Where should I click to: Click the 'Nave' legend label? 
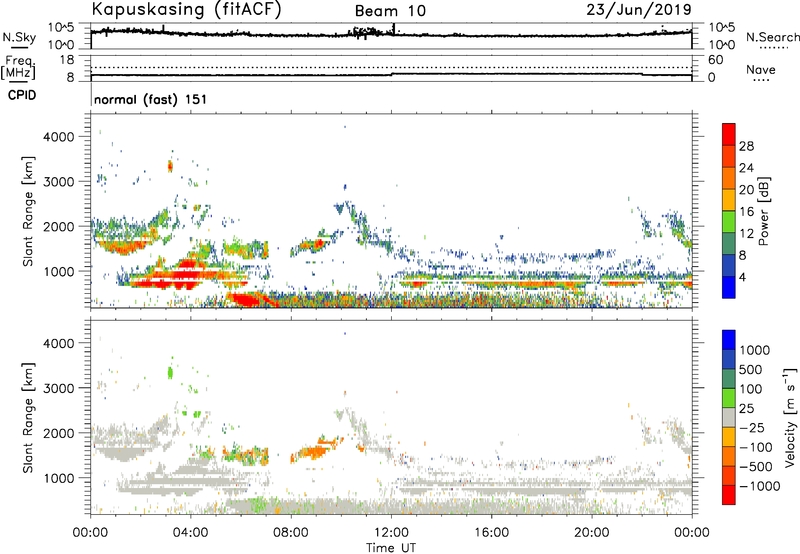(x=761, y=69)
